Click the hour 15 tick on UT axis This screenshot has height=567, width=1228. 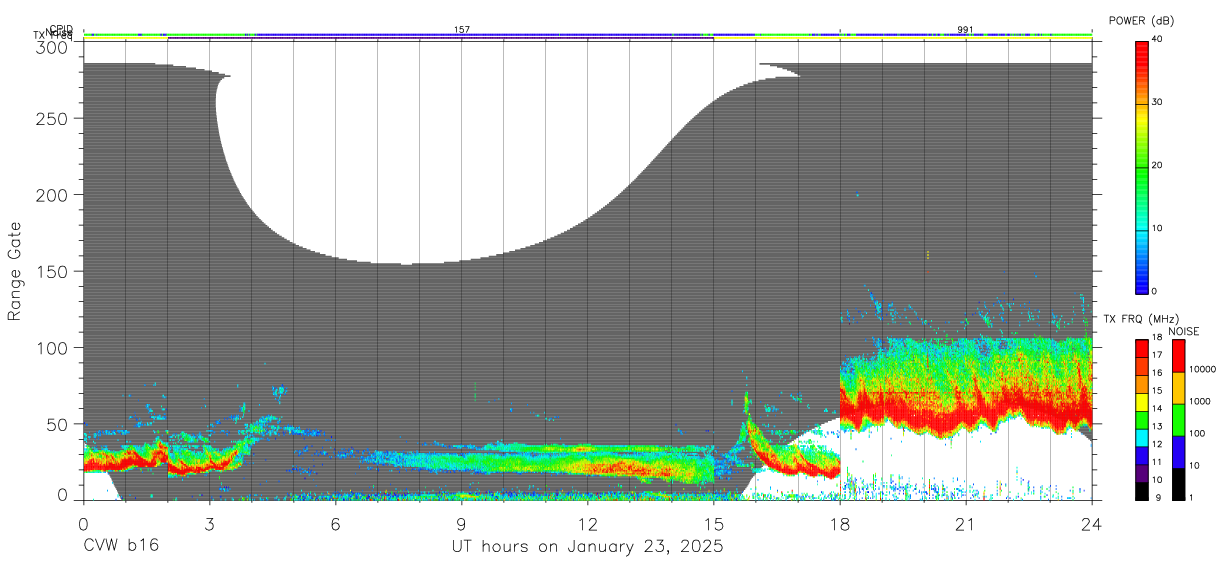click(713, 523)
